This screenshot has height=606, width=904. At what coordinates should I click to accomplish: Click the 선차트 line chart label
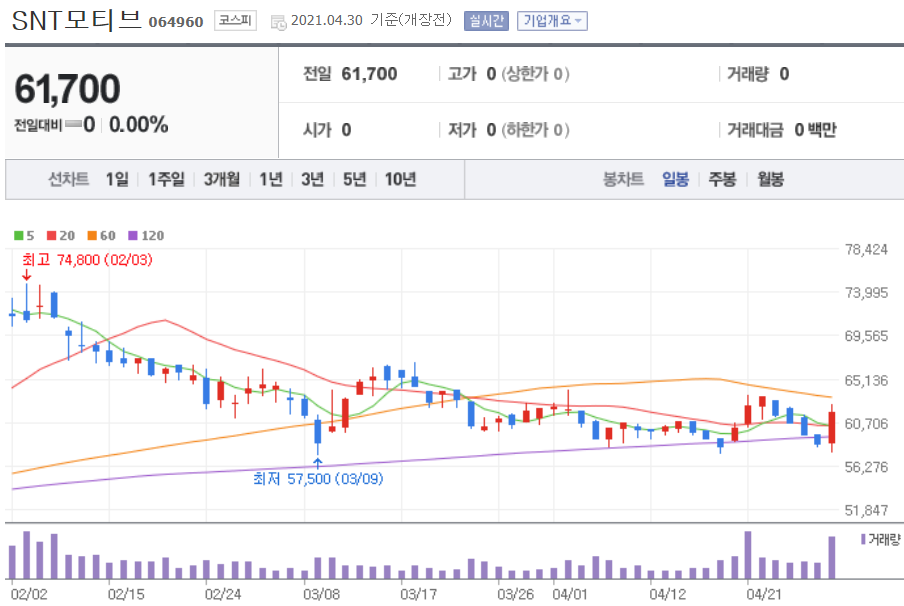(68, 179)
